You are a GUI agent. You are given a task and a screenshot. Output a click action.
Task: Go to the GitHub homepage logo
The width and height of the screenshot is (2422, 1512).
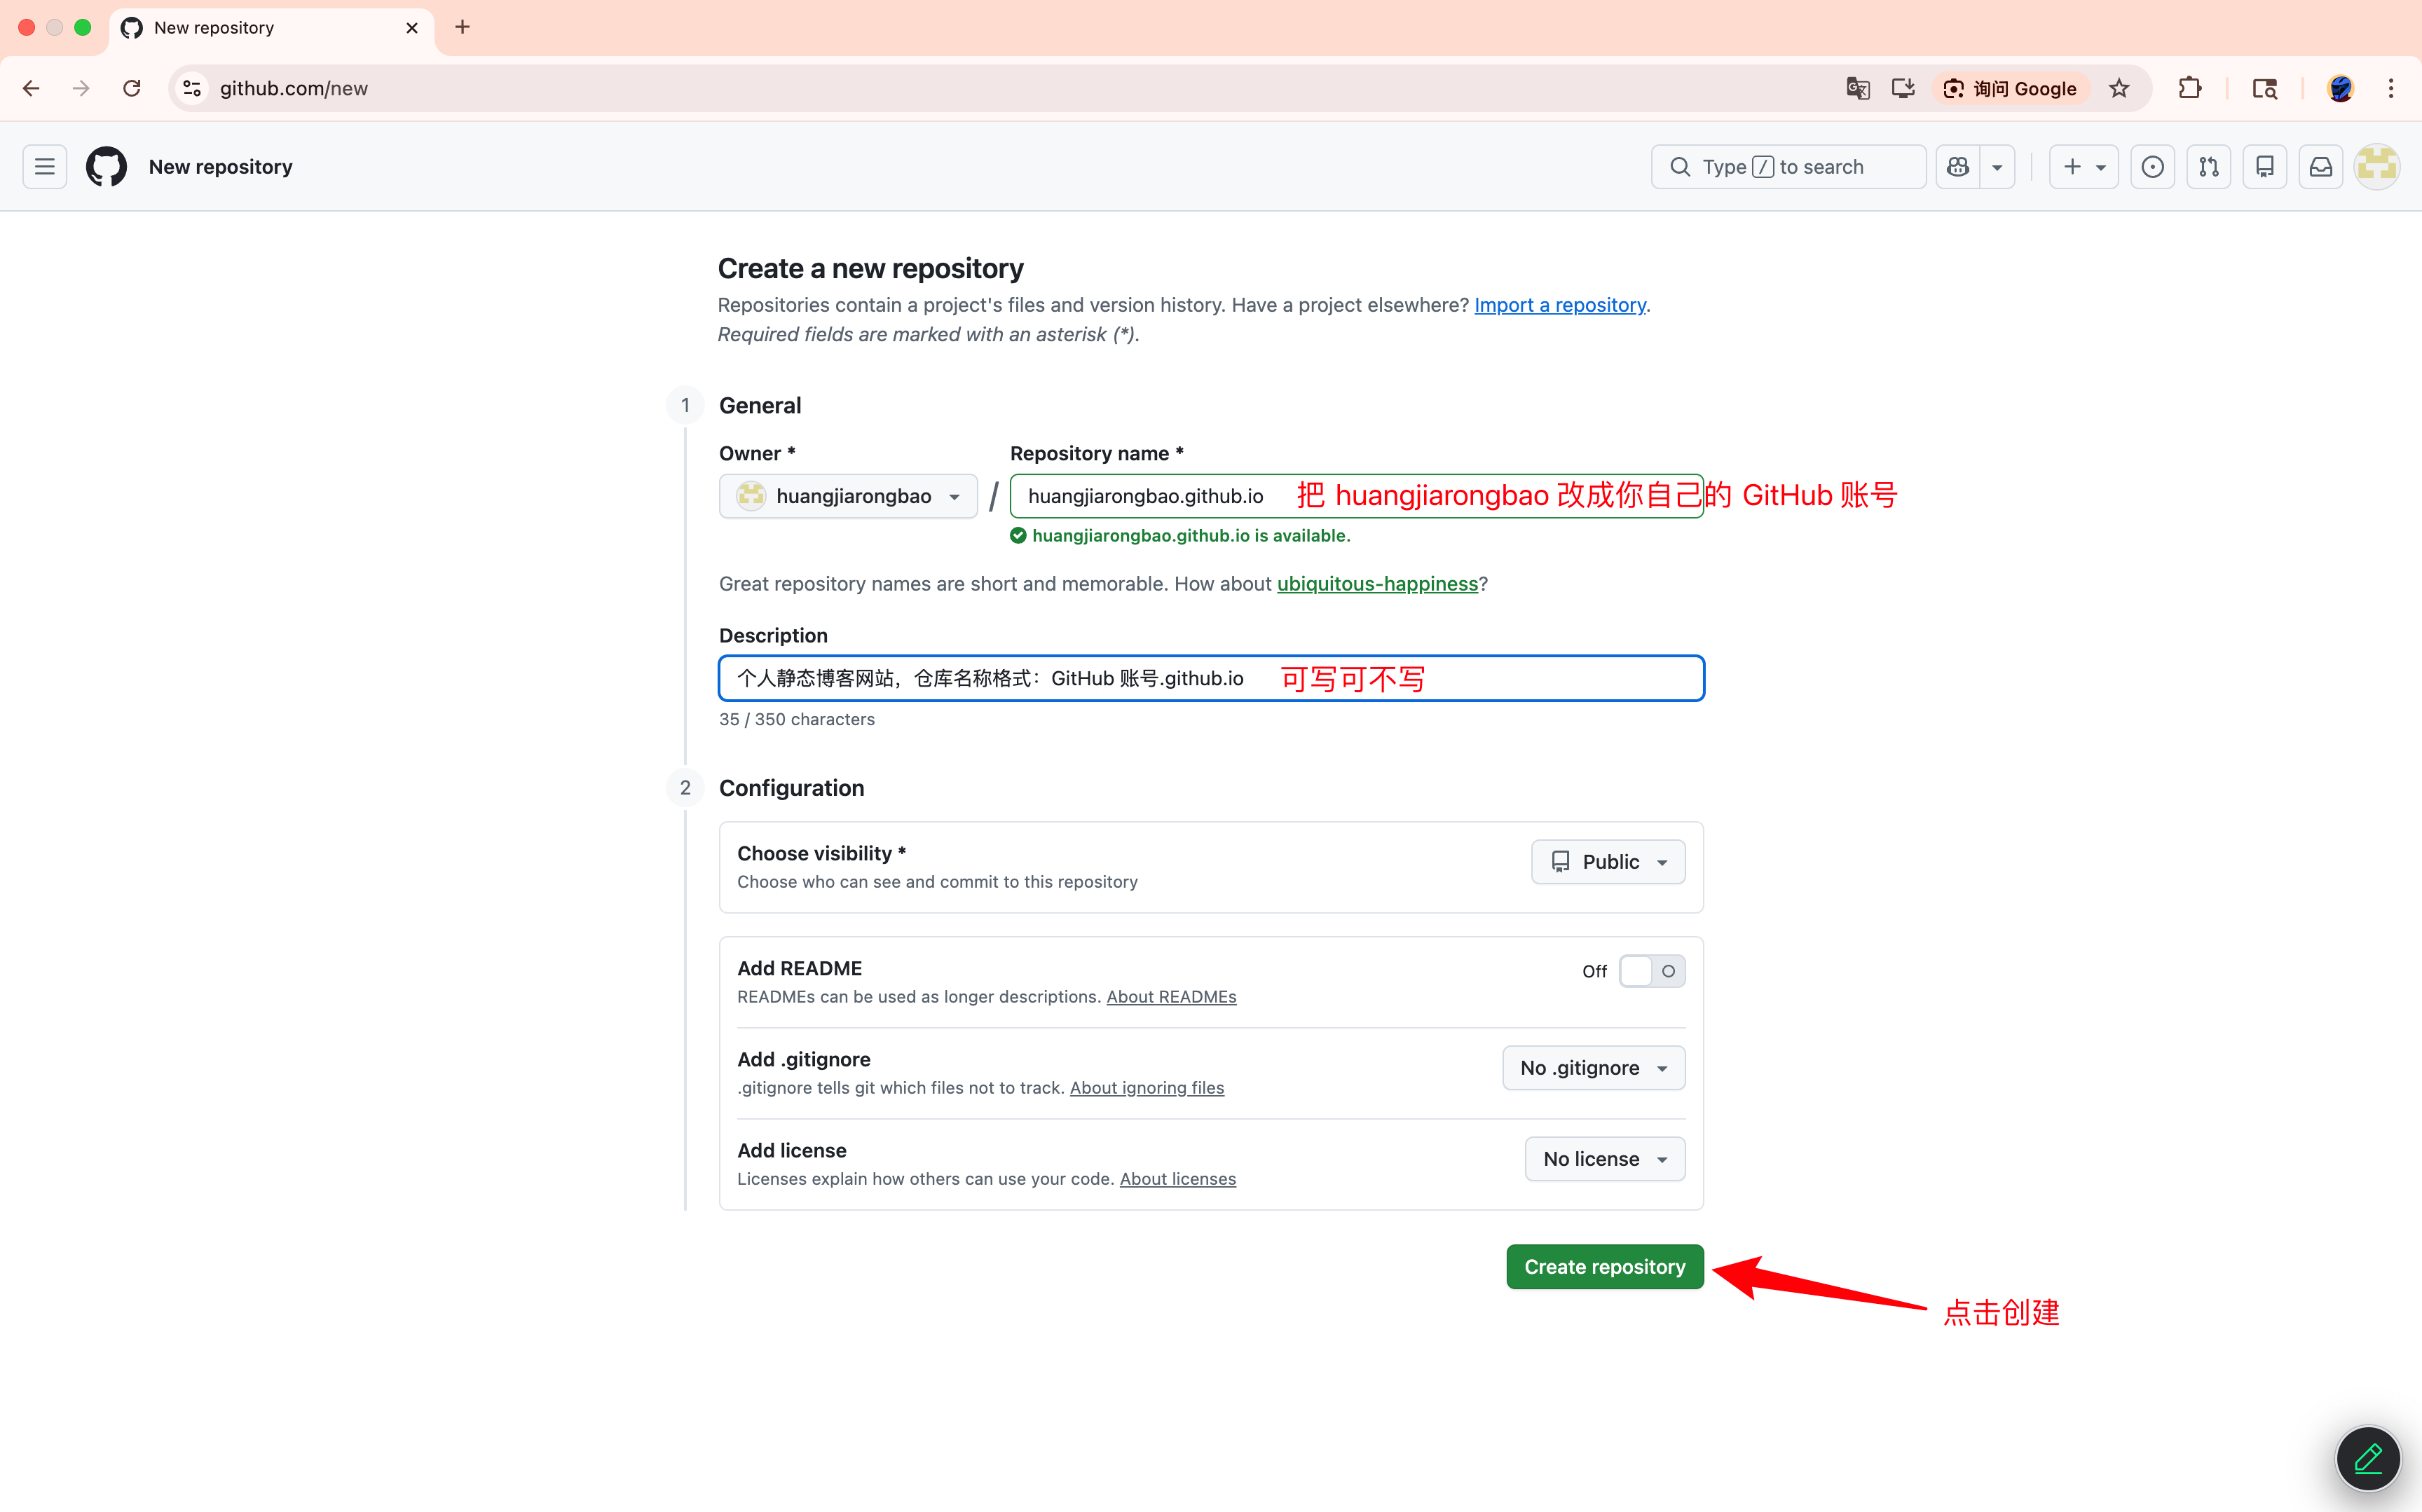(x=106, y=167)
